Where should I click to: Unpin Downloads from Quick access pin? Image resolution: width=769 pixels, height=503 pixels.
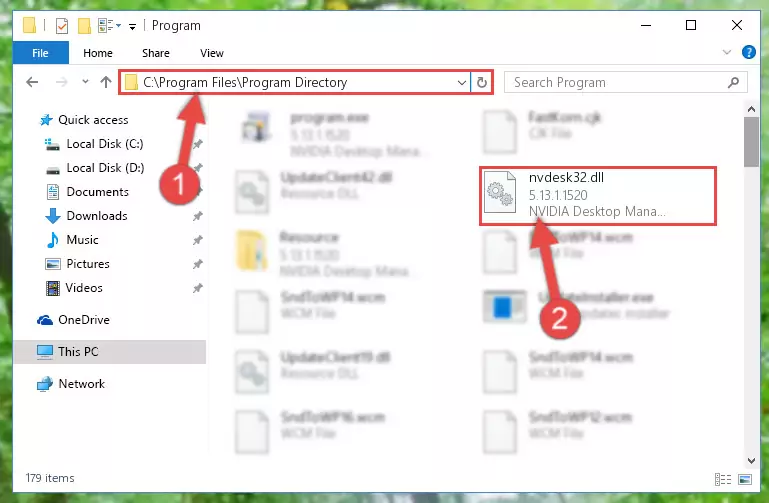(197, 216)
